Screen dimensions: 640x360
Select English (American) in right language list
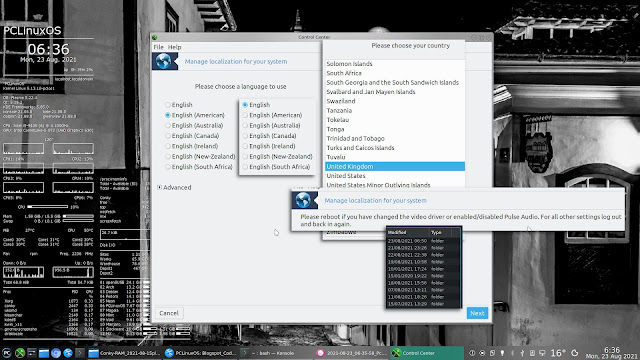tap(245, 116)
